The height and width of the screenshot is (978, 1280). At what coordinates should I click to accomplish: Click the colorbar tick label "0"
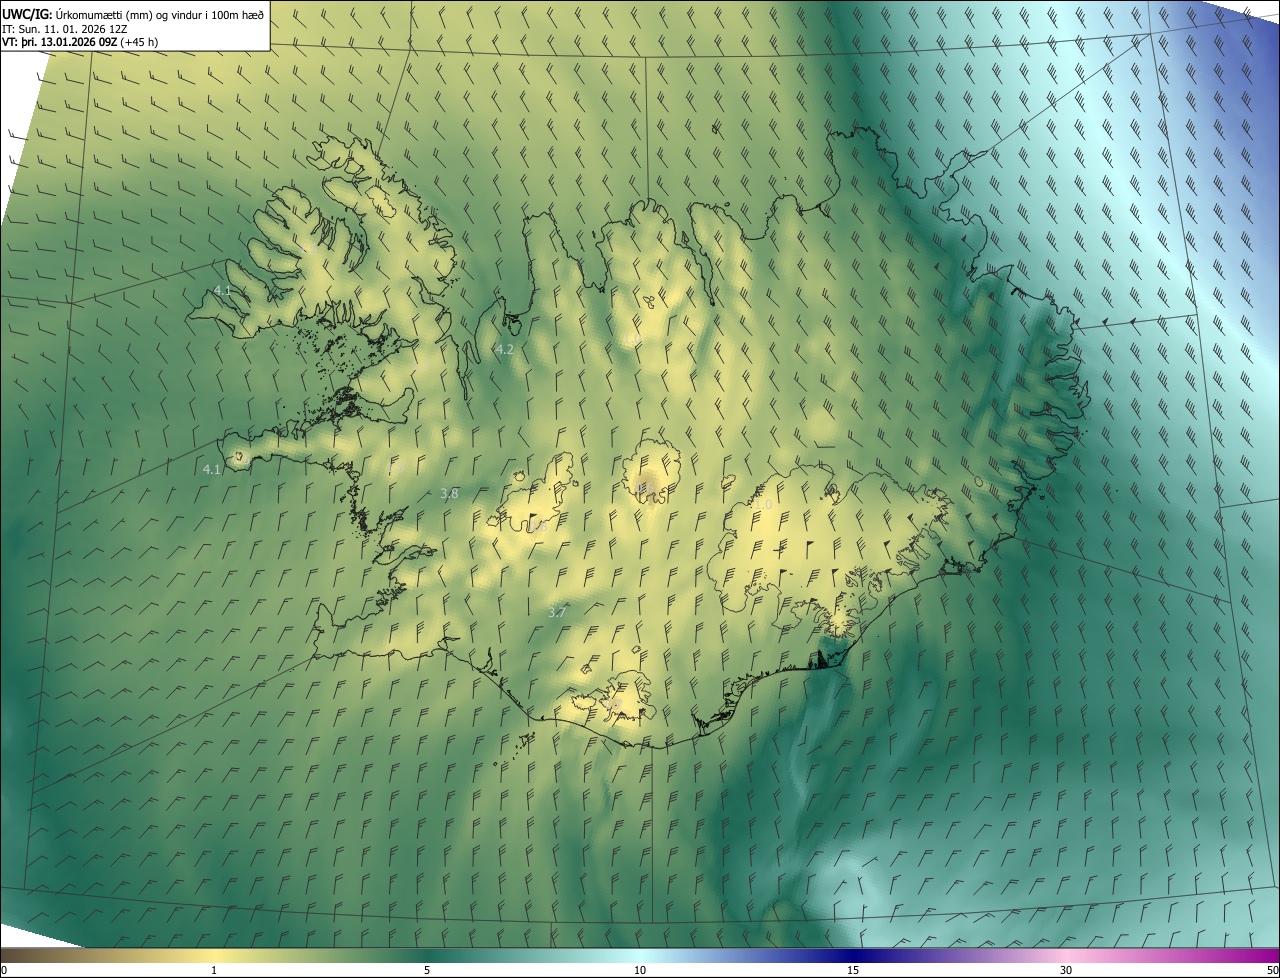pyautogui.click(x=4, y=970)
